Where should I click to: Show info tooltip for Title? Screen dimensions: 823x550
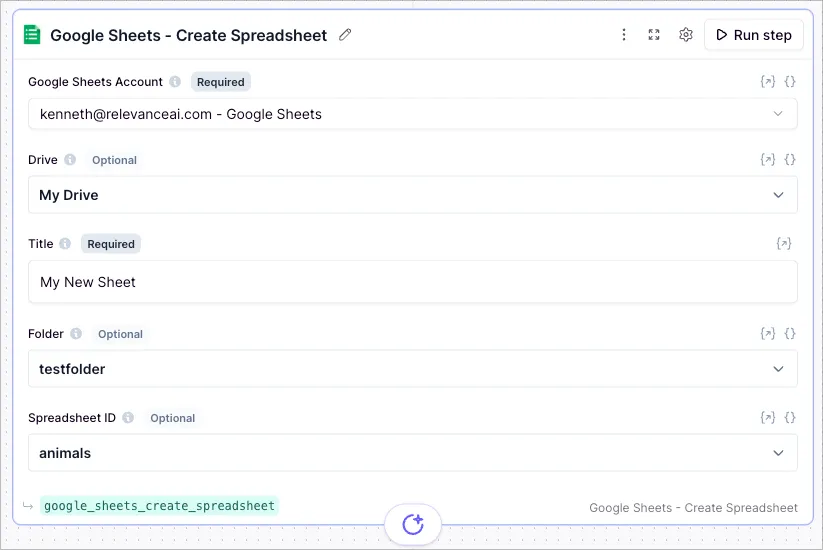[65, 244]
